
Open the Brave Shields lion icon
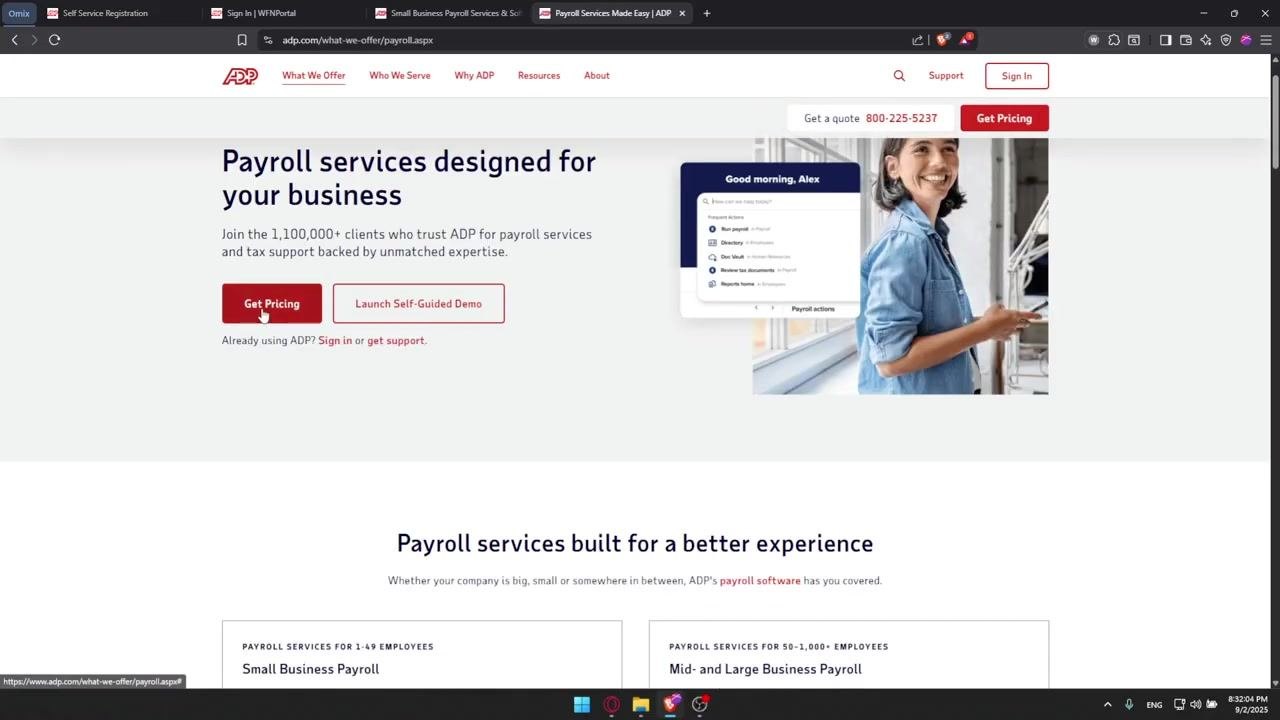tap(942, 40)
